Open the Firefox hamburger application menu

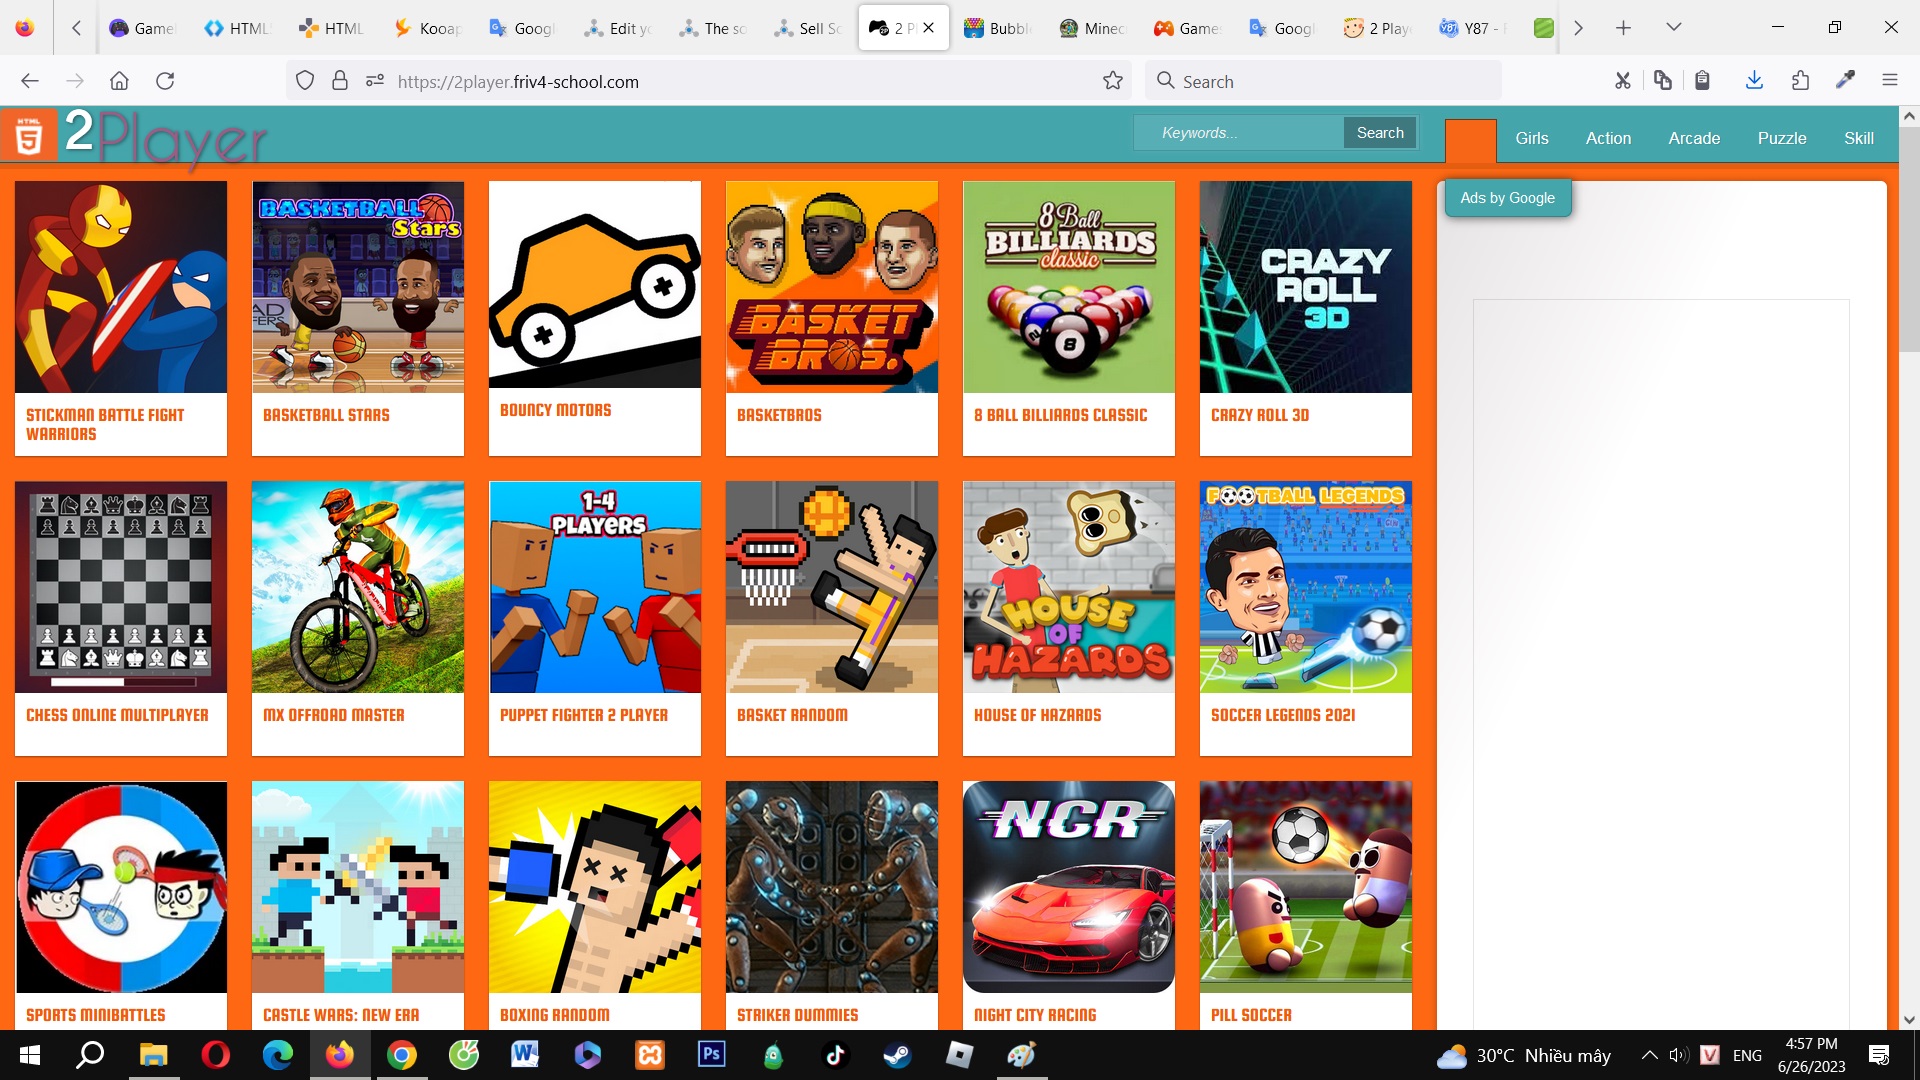(1889, 81)
